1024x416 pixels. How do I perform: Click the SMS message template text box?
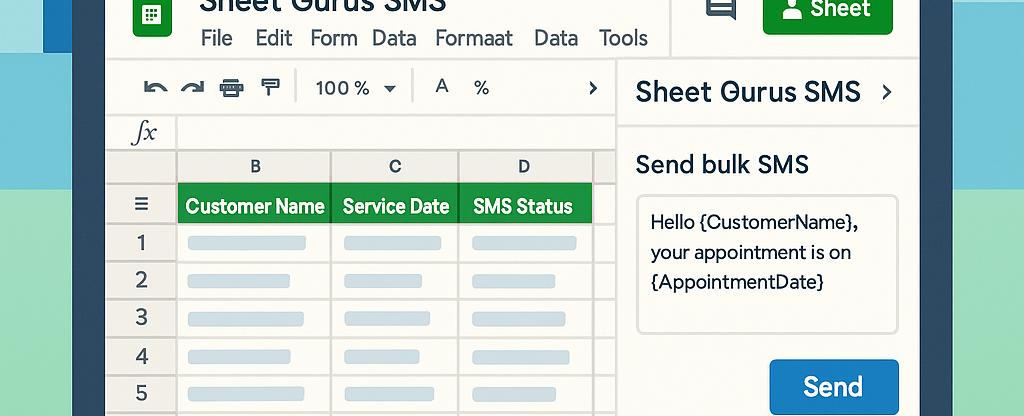pos(767,264)
